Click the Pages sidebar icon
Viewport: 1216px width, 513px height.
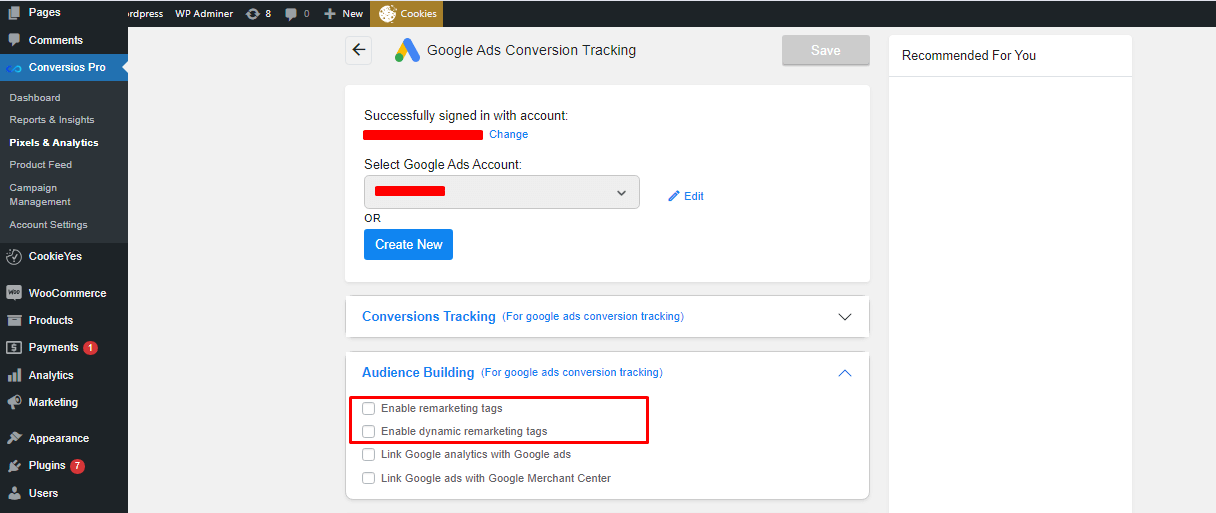tap(14, 12)
